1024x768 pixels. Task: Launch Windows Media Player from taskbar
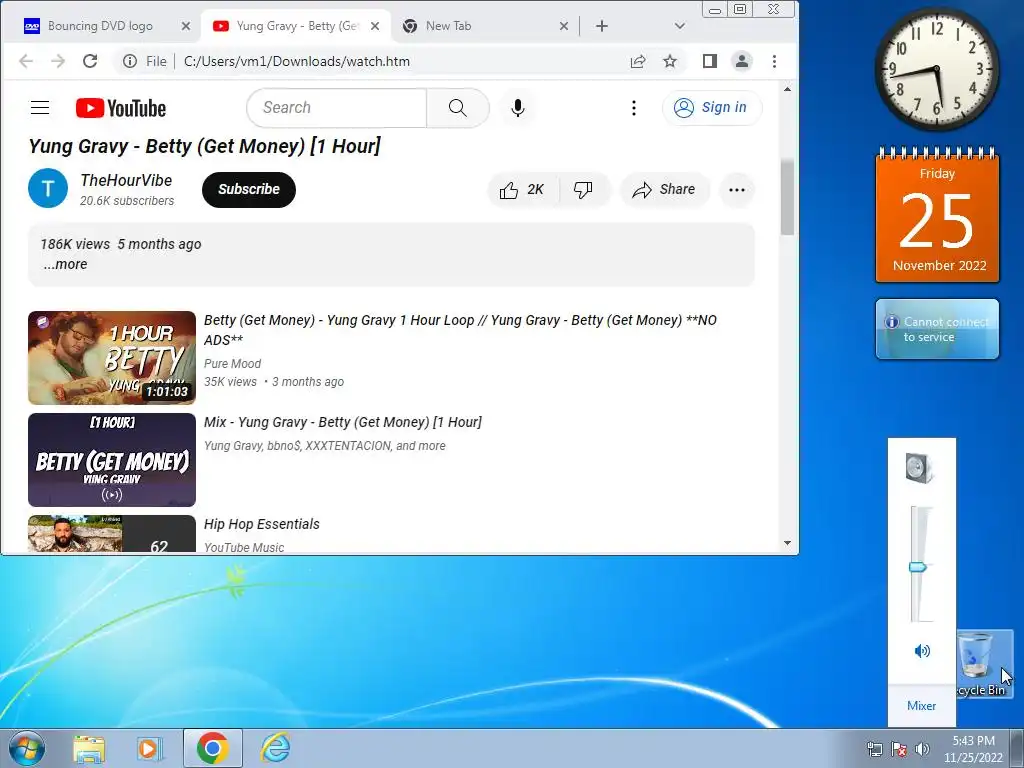[149, 748]
